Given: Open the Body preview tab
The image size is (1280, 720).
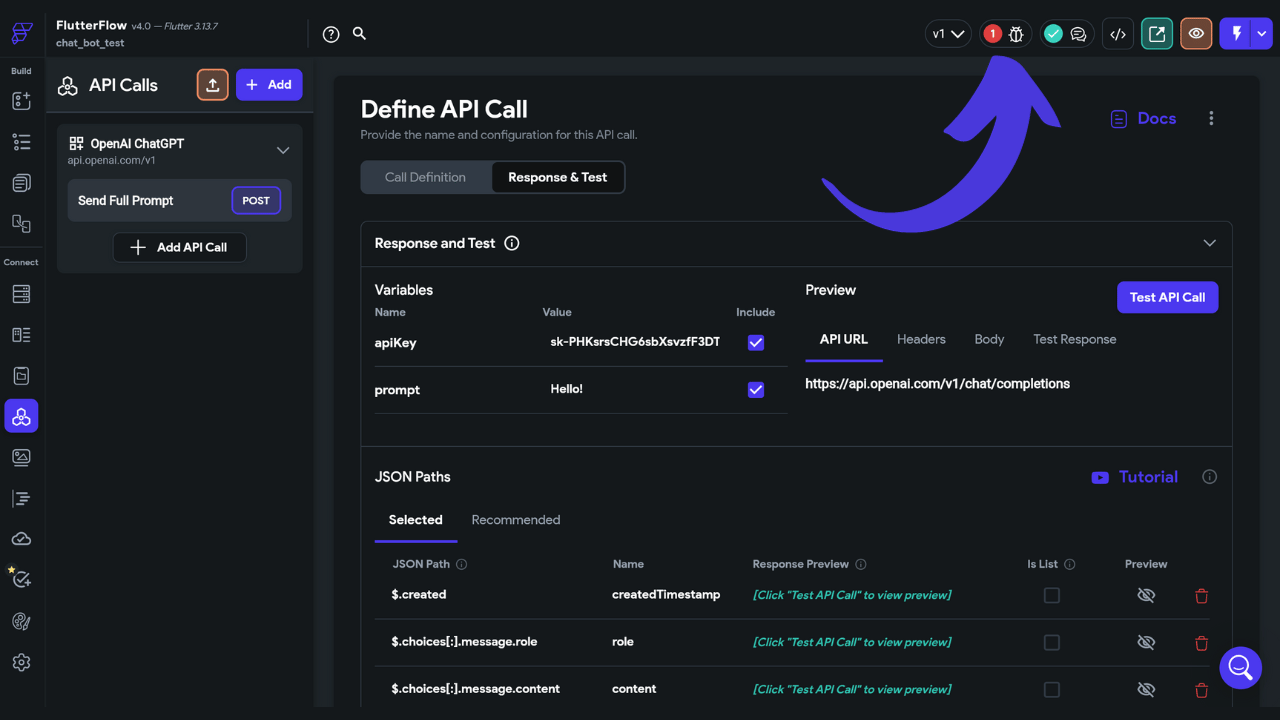Looking at the screenshot, I should (989, 340).
